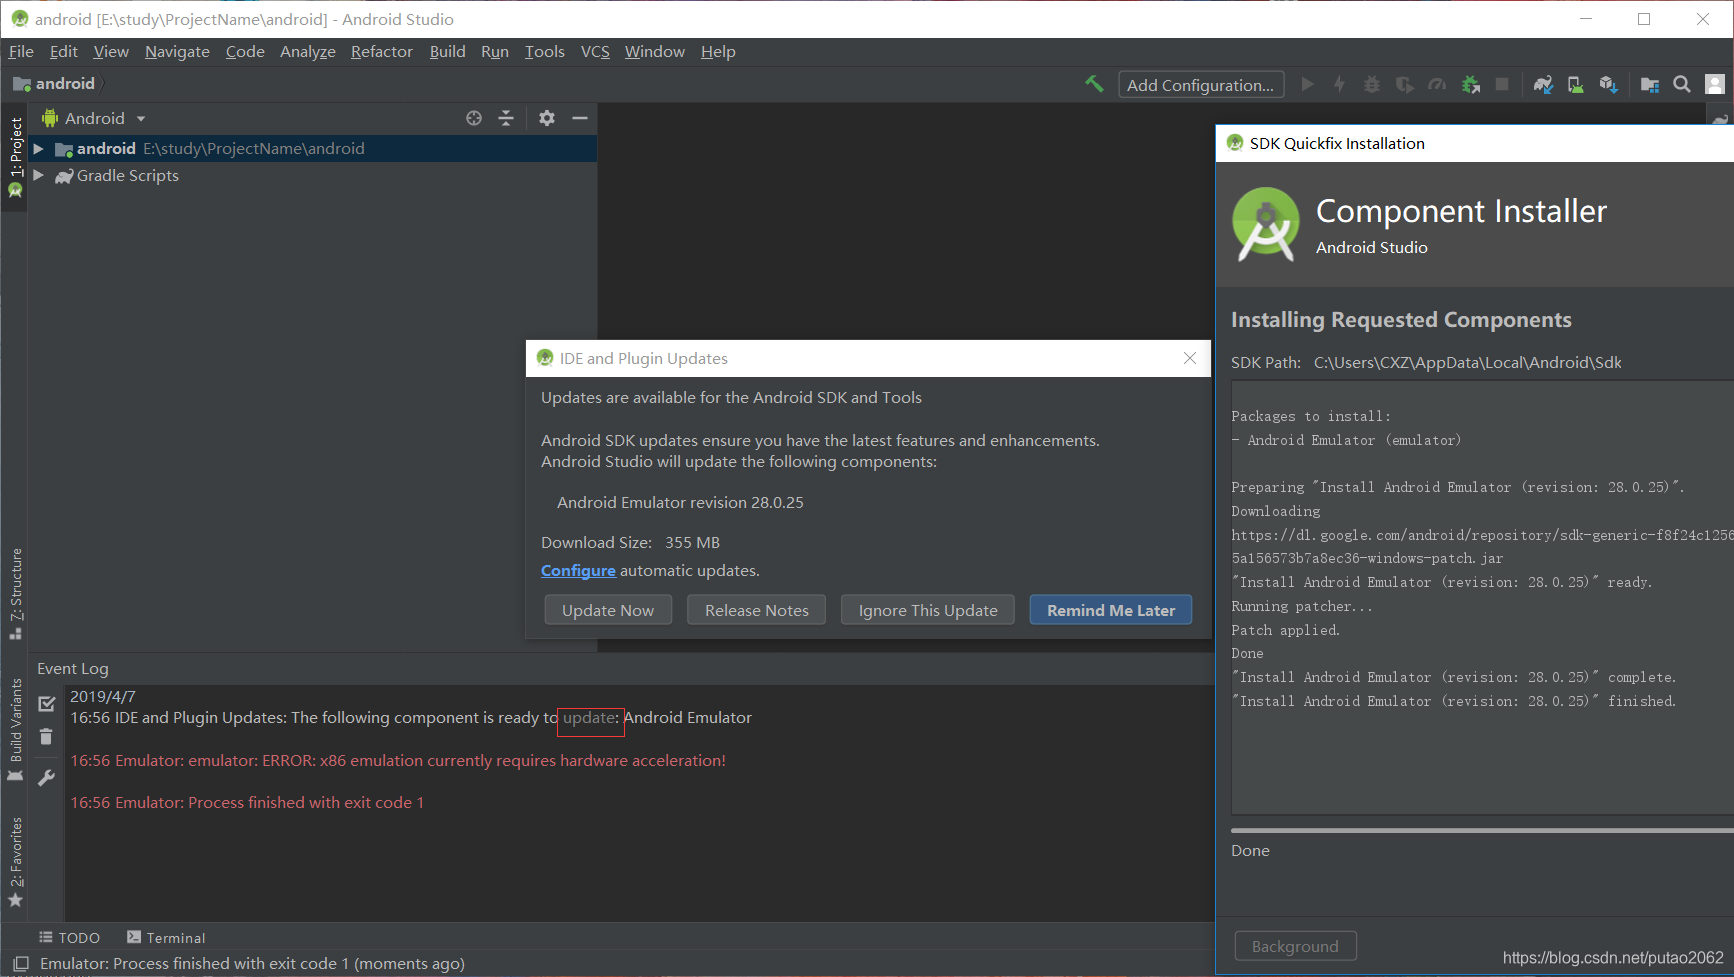The width and height of the screenshot is (1734, 977).
Task: Mark all Event Log notifications as read
Action: point(46,704)
